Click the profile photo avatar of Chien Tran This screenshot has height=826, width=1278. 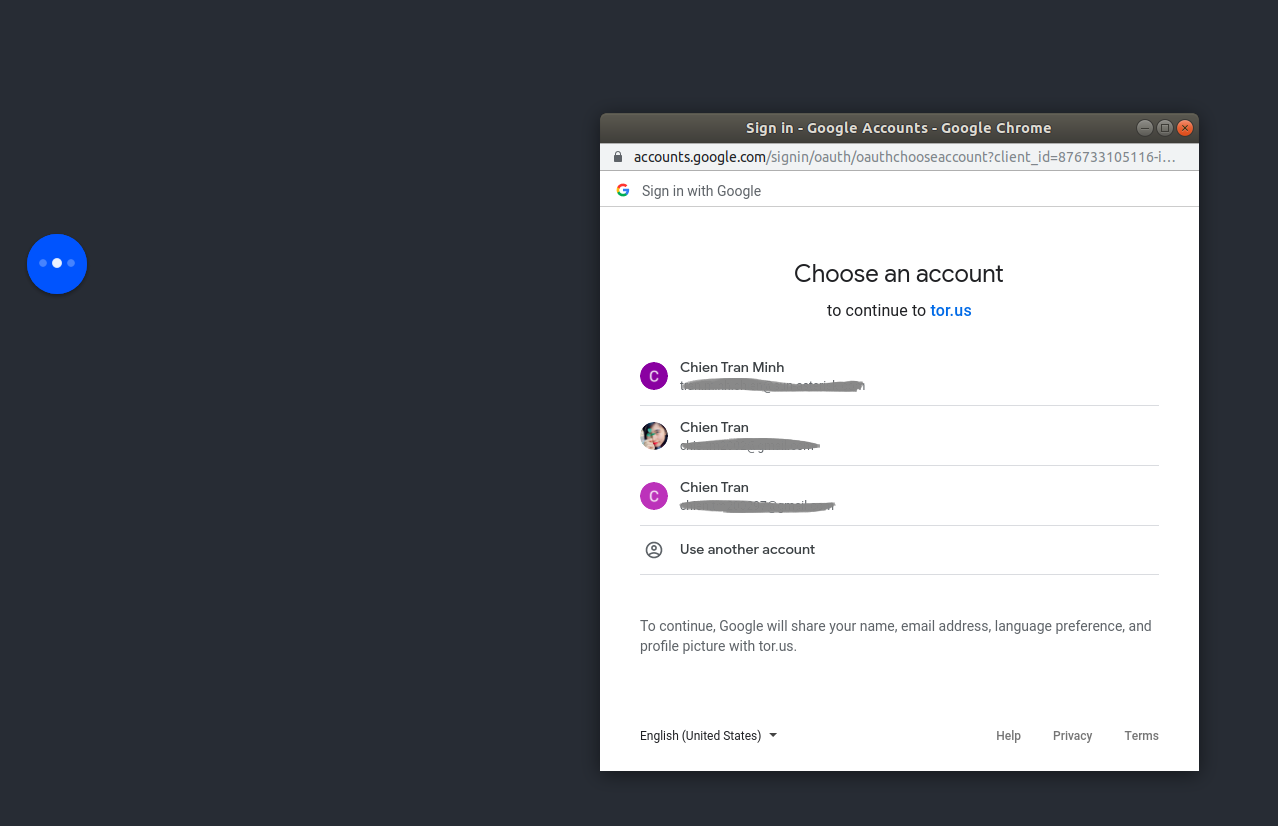point(653,436)
